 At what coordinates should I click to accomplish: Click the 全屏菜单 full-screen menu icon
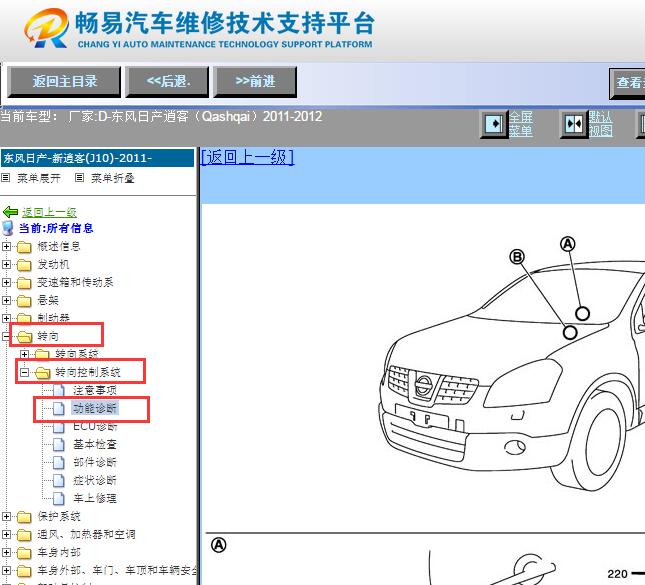click(x=494, y=124)
